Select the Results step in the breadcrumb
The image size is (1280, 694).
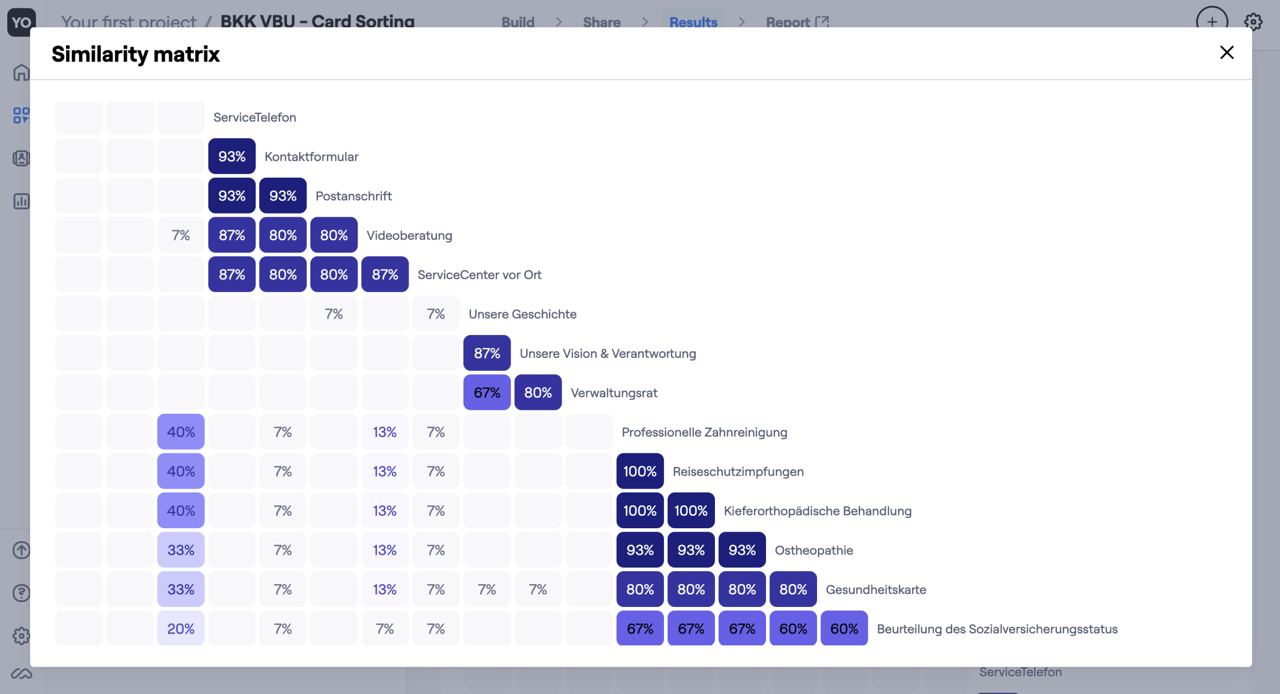pos(693,21)
